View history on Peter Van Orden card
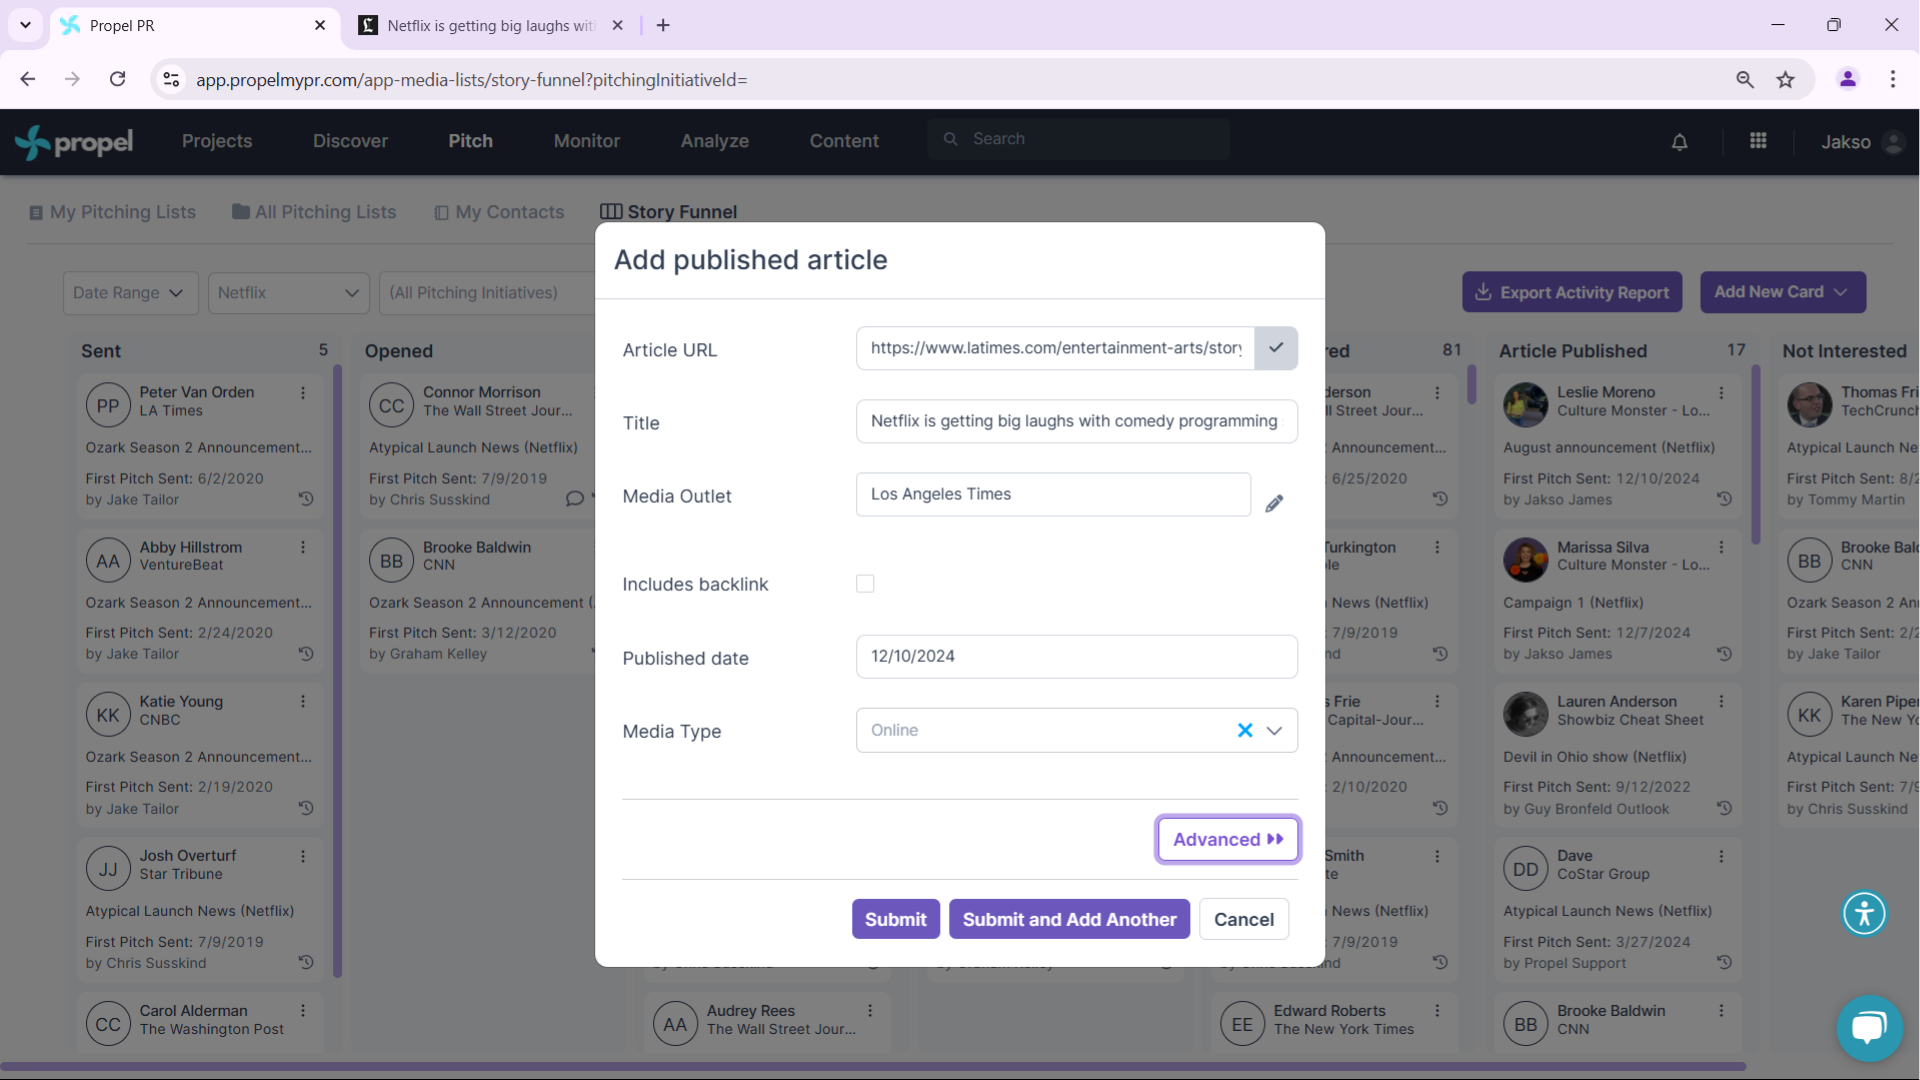This screenshot has height=1080, width=1920. 306,498
